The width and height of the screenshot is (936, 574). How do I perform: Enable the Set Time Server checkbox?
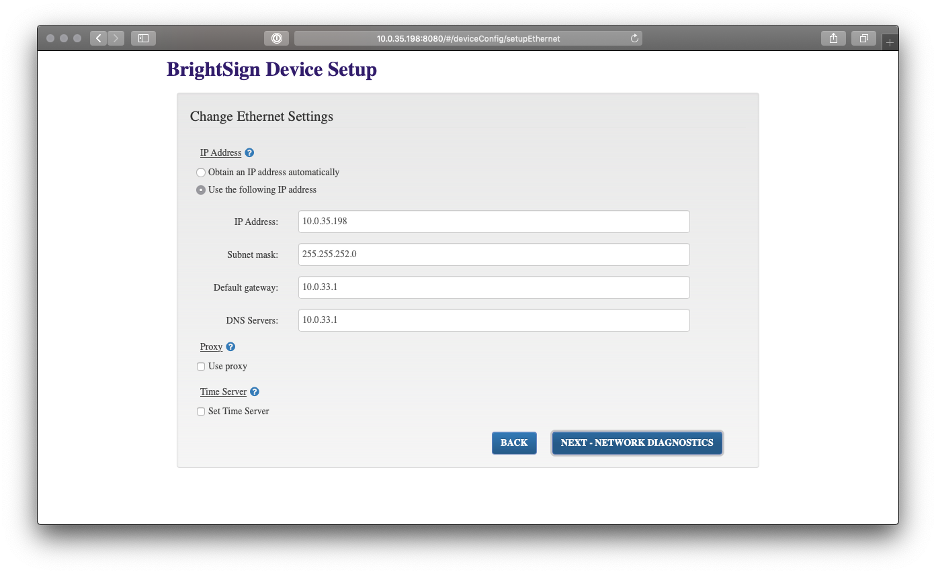click(x=201, y=411)
